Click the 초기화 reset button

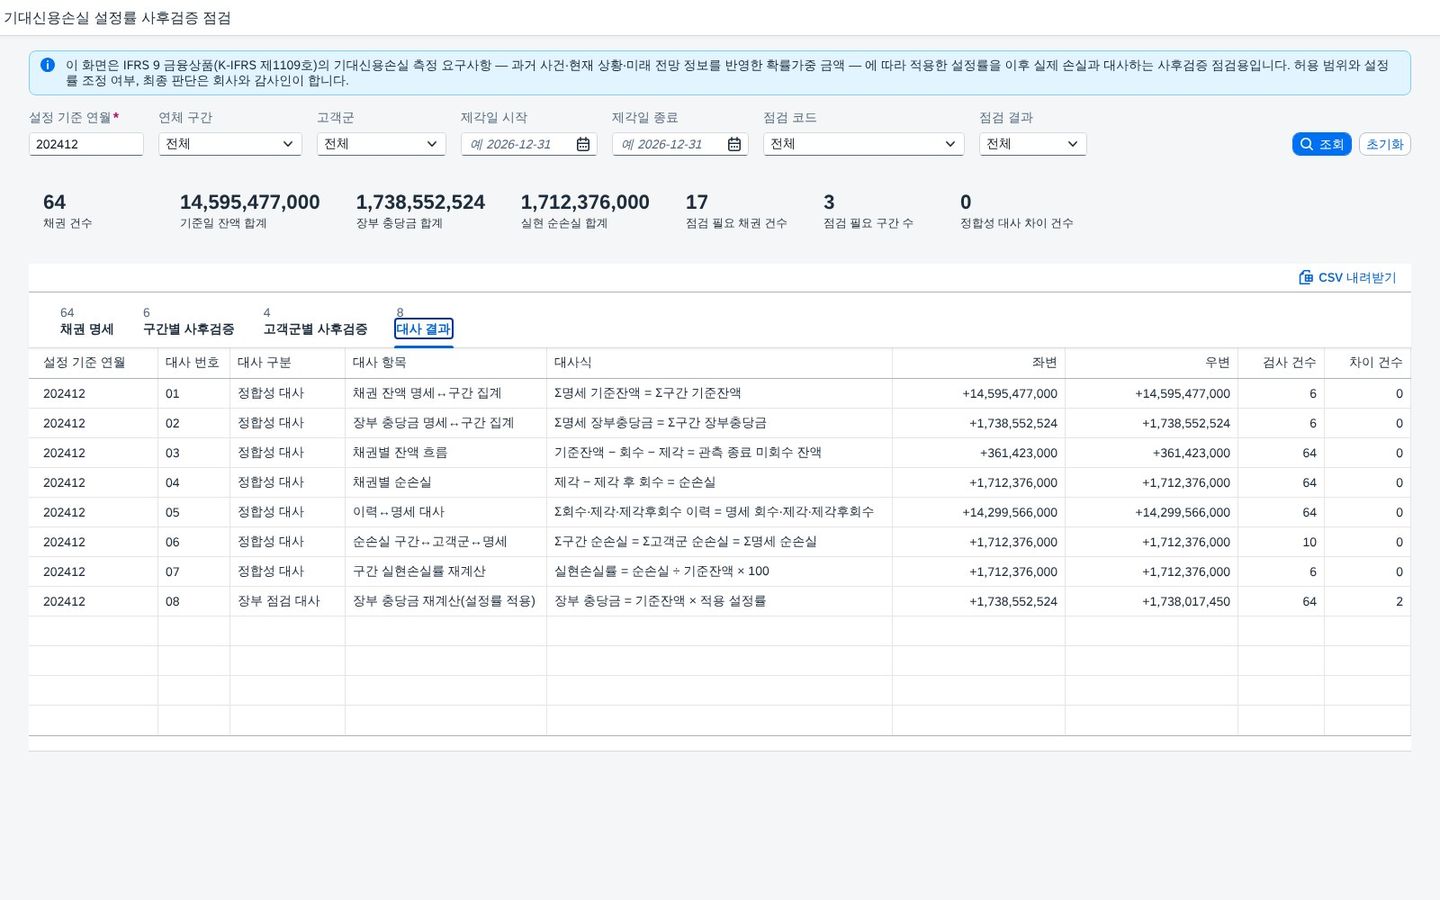[1385, 144]
